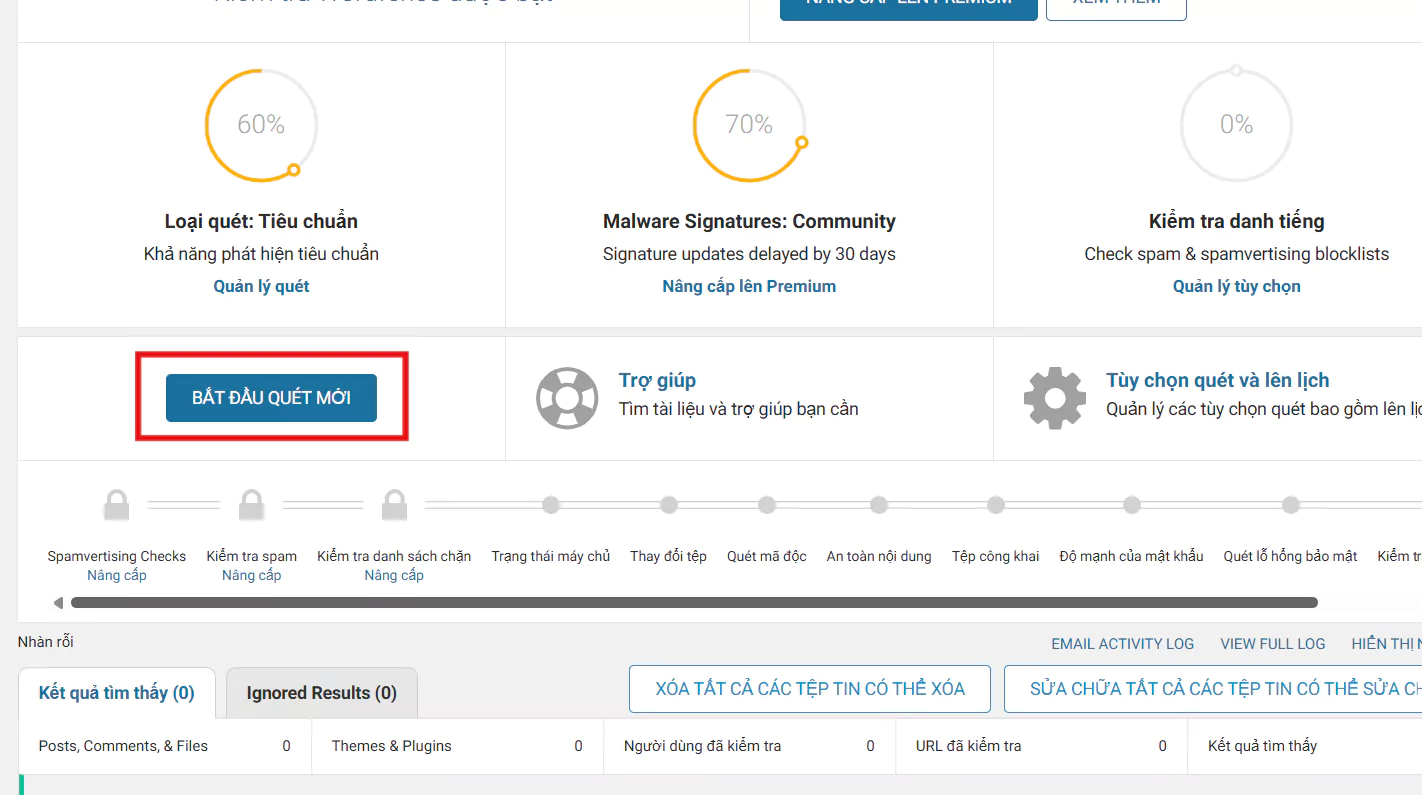Click Nâng cấp under Kiểm tra spam
Viewport: 1422px width, 795px height.
(x=251, y=575)
